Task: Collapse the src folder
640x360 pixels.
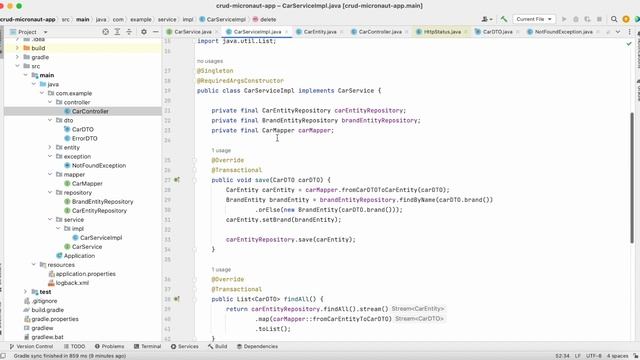Action: coord(17,66)
